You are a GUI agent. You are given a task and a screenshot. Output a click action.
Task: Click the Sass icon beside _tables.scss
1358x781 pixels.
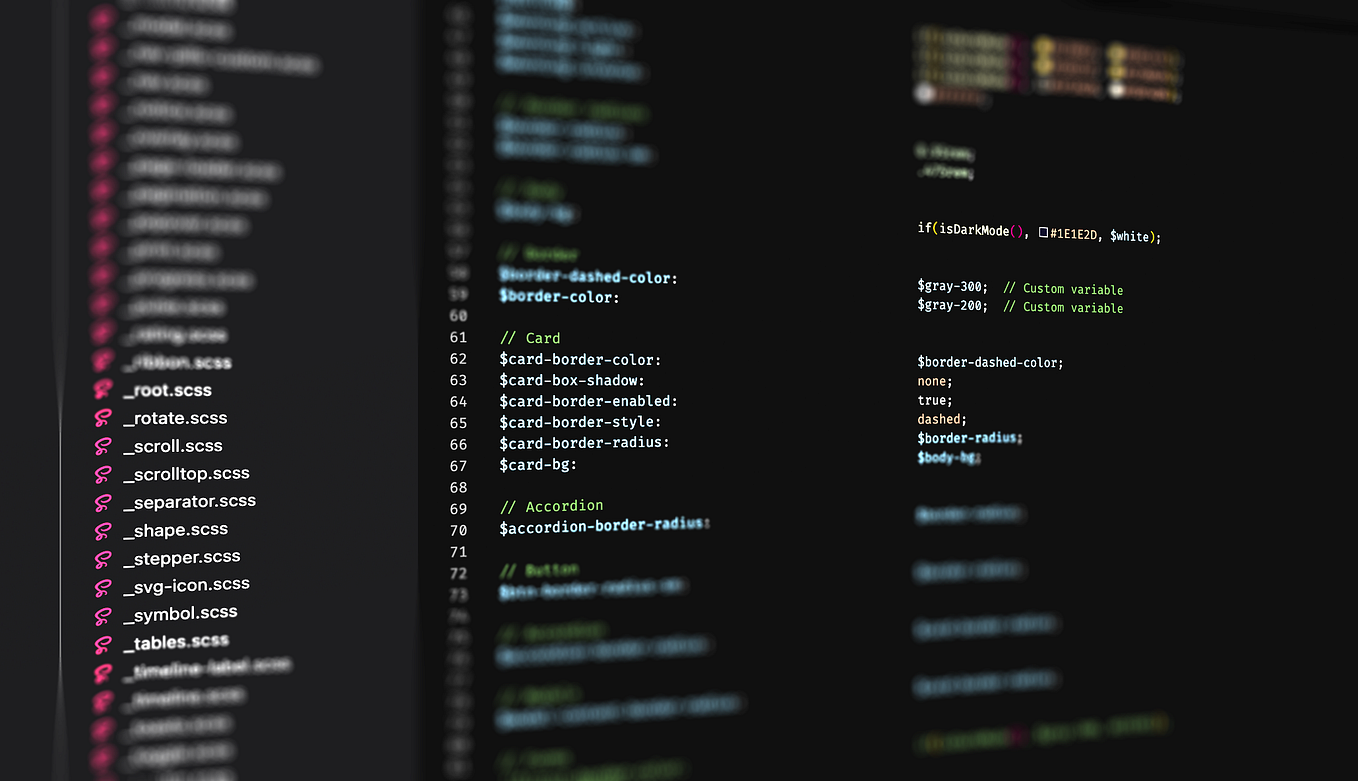point(104,641)
